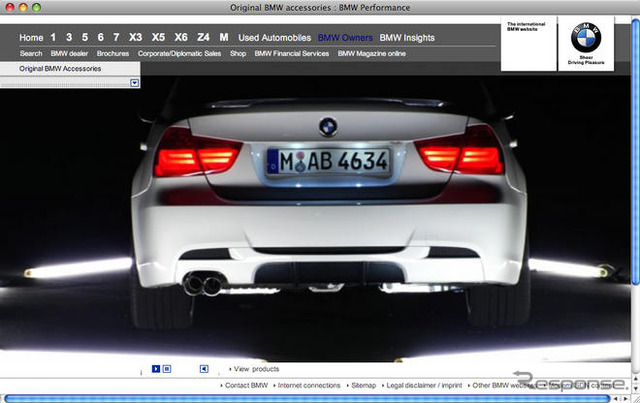Close the window with the red button
The image size is (640, 403).
[9, 7]
